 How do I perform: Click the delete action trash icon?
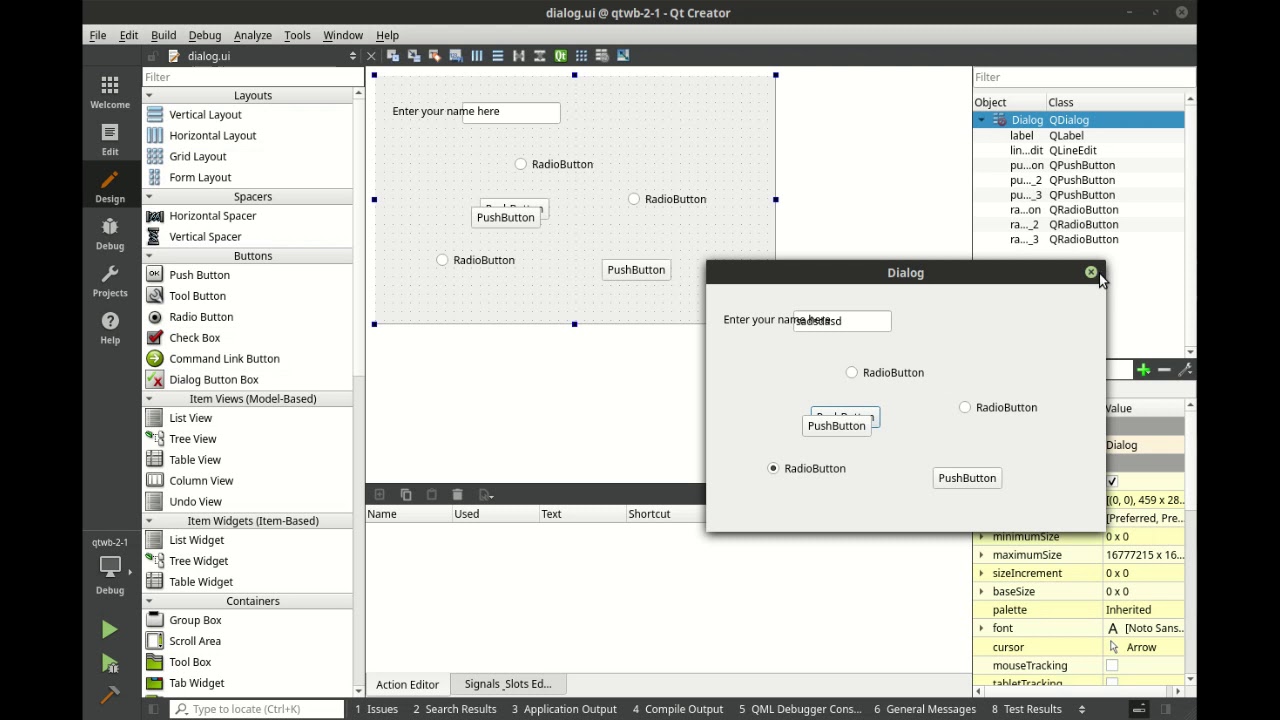457,495
